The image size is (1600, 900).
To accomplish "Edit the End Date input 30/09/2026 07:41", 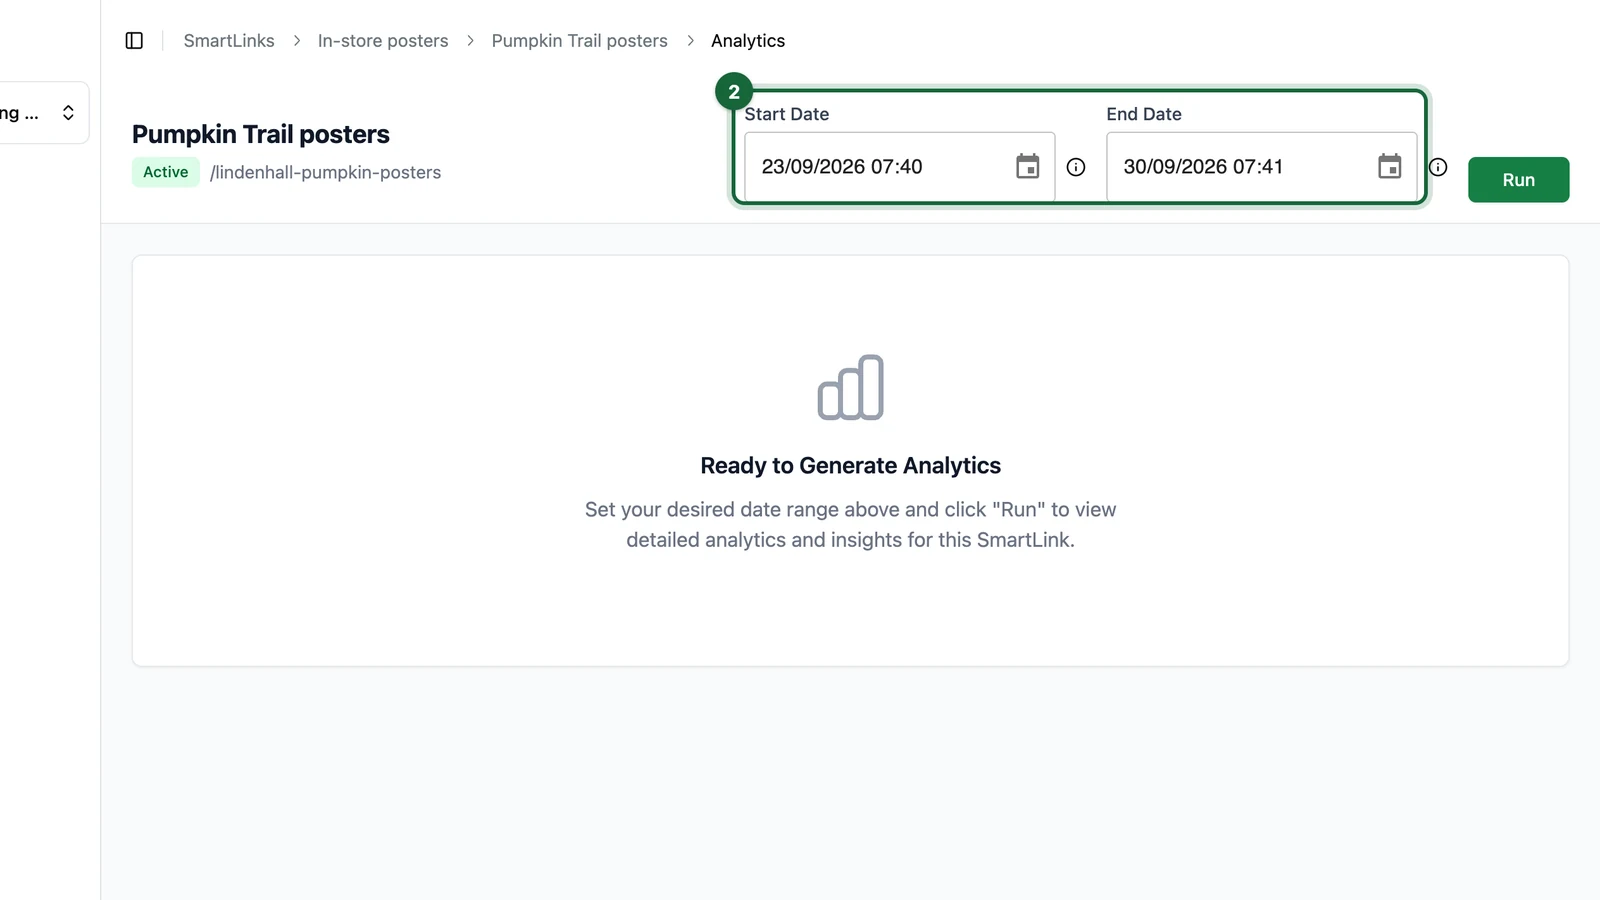I will coord(1261,167).
